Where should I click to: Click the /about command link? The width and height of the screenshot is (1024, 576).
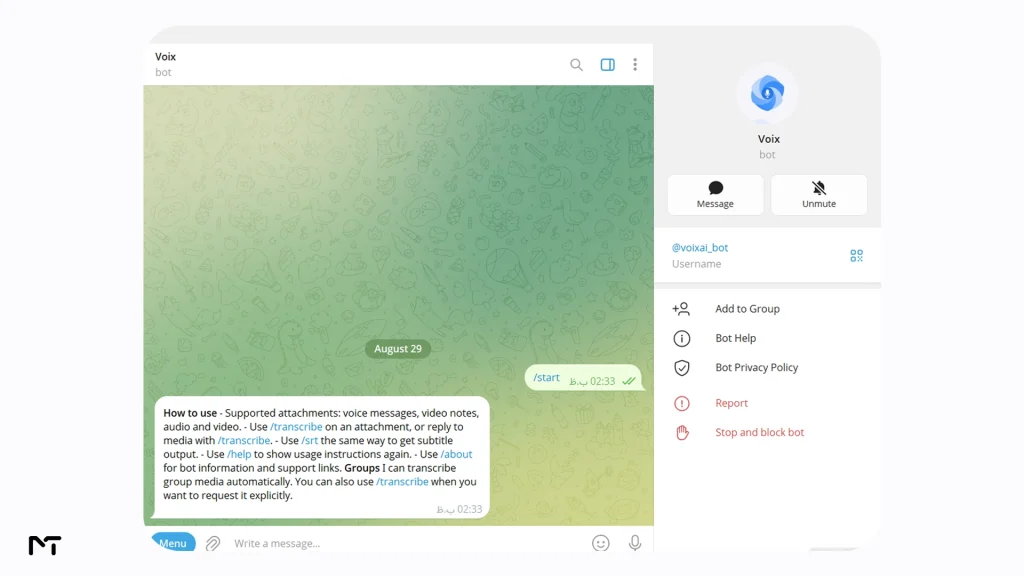click(x=456, y=454)
